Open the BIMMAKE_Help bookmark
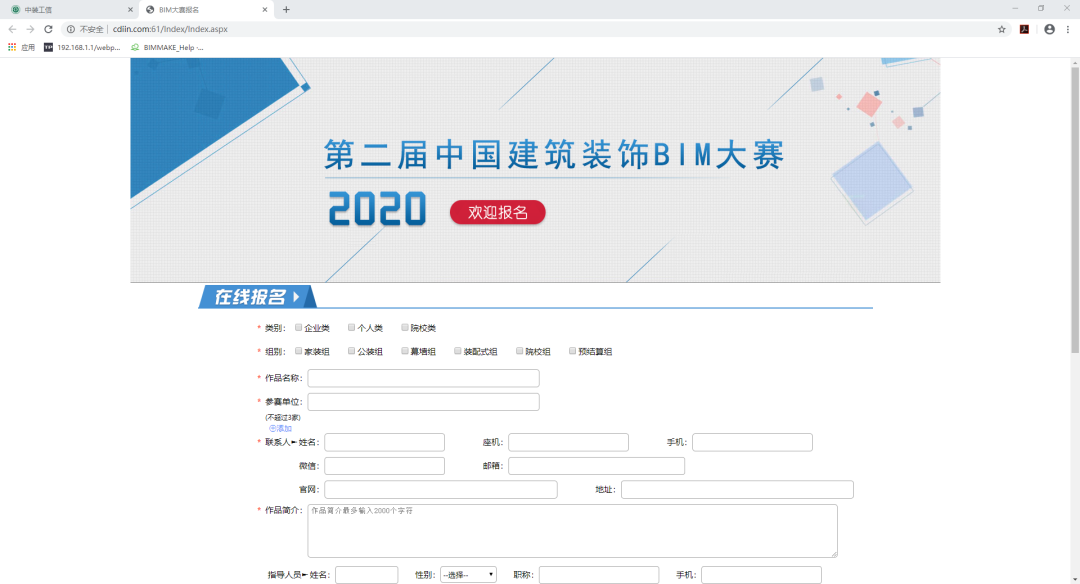 [x=167, y=48]
